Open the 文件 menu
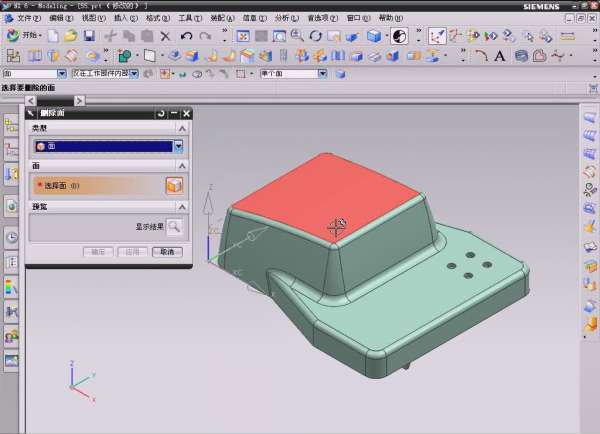The width and height of the screenshot is (600, 434). 28,18
